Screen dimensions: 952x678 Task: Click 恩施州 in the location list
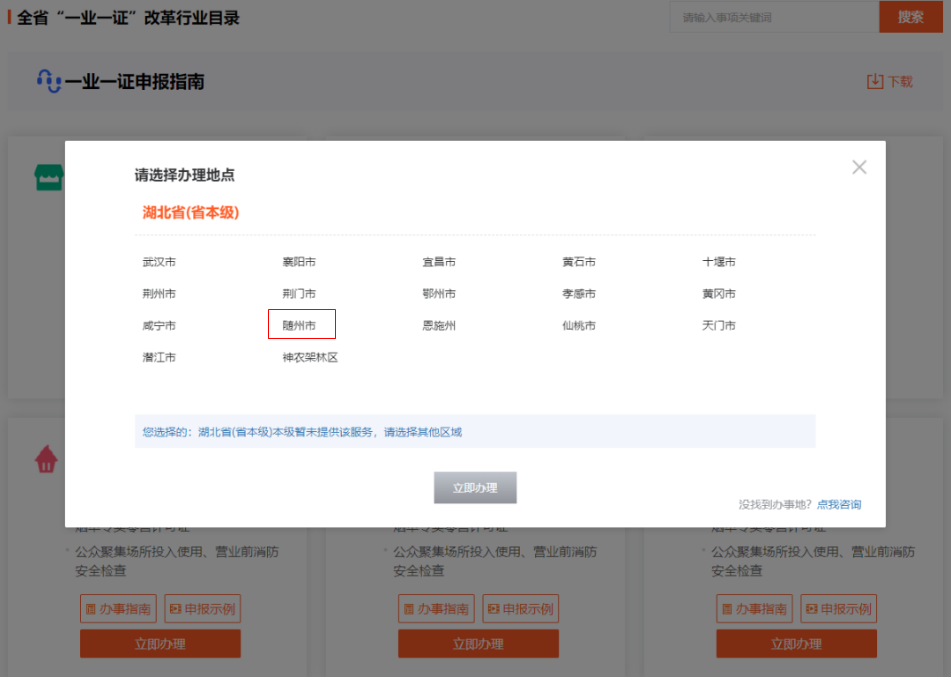click(439, 326)
